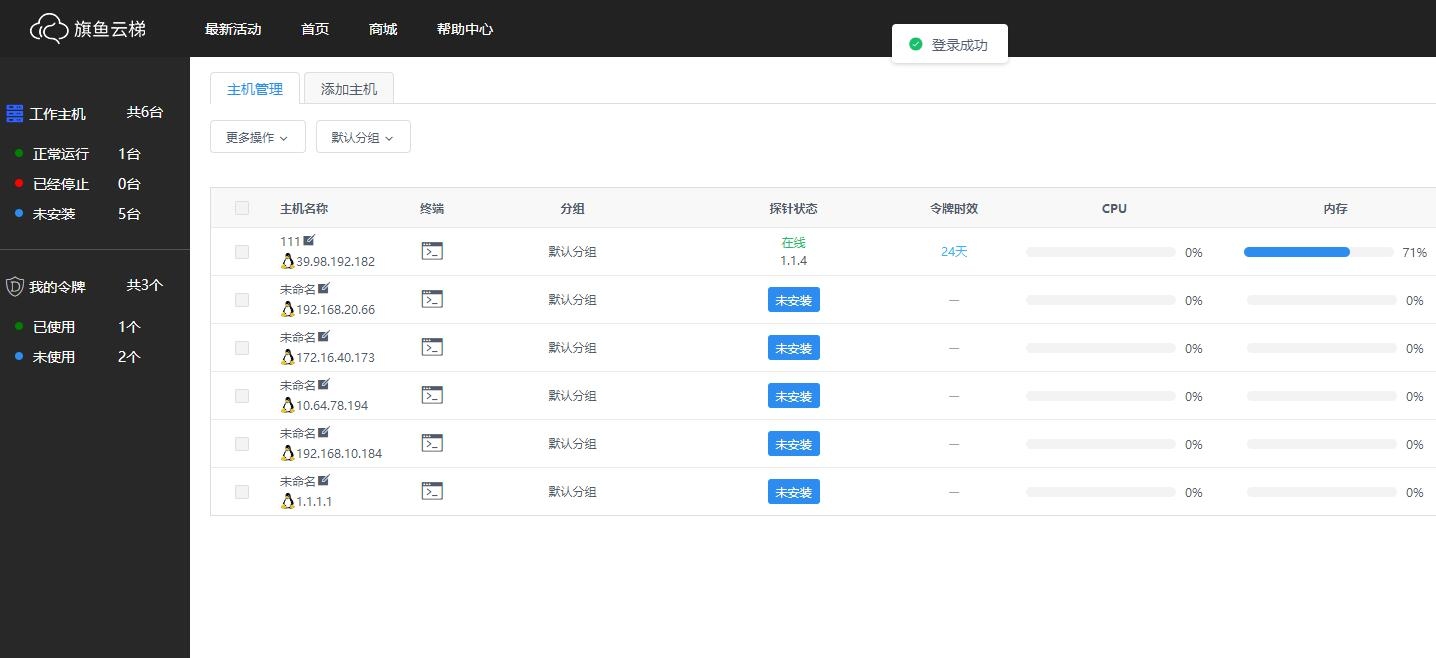
Task: Check the box for host 39.98.192.182
Action: pyautogui.click(x=242, y=252)
